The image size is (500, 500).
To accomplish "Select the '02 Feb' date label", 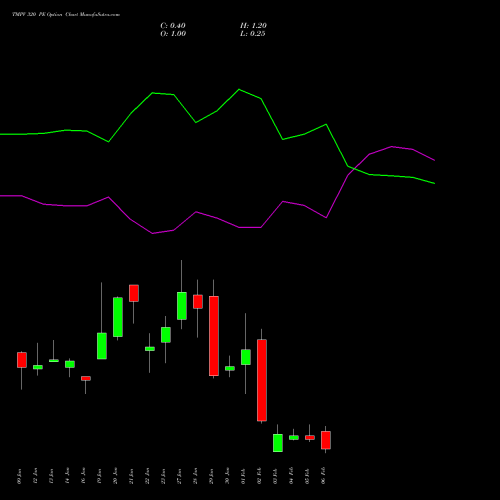I will click(259, 476).
